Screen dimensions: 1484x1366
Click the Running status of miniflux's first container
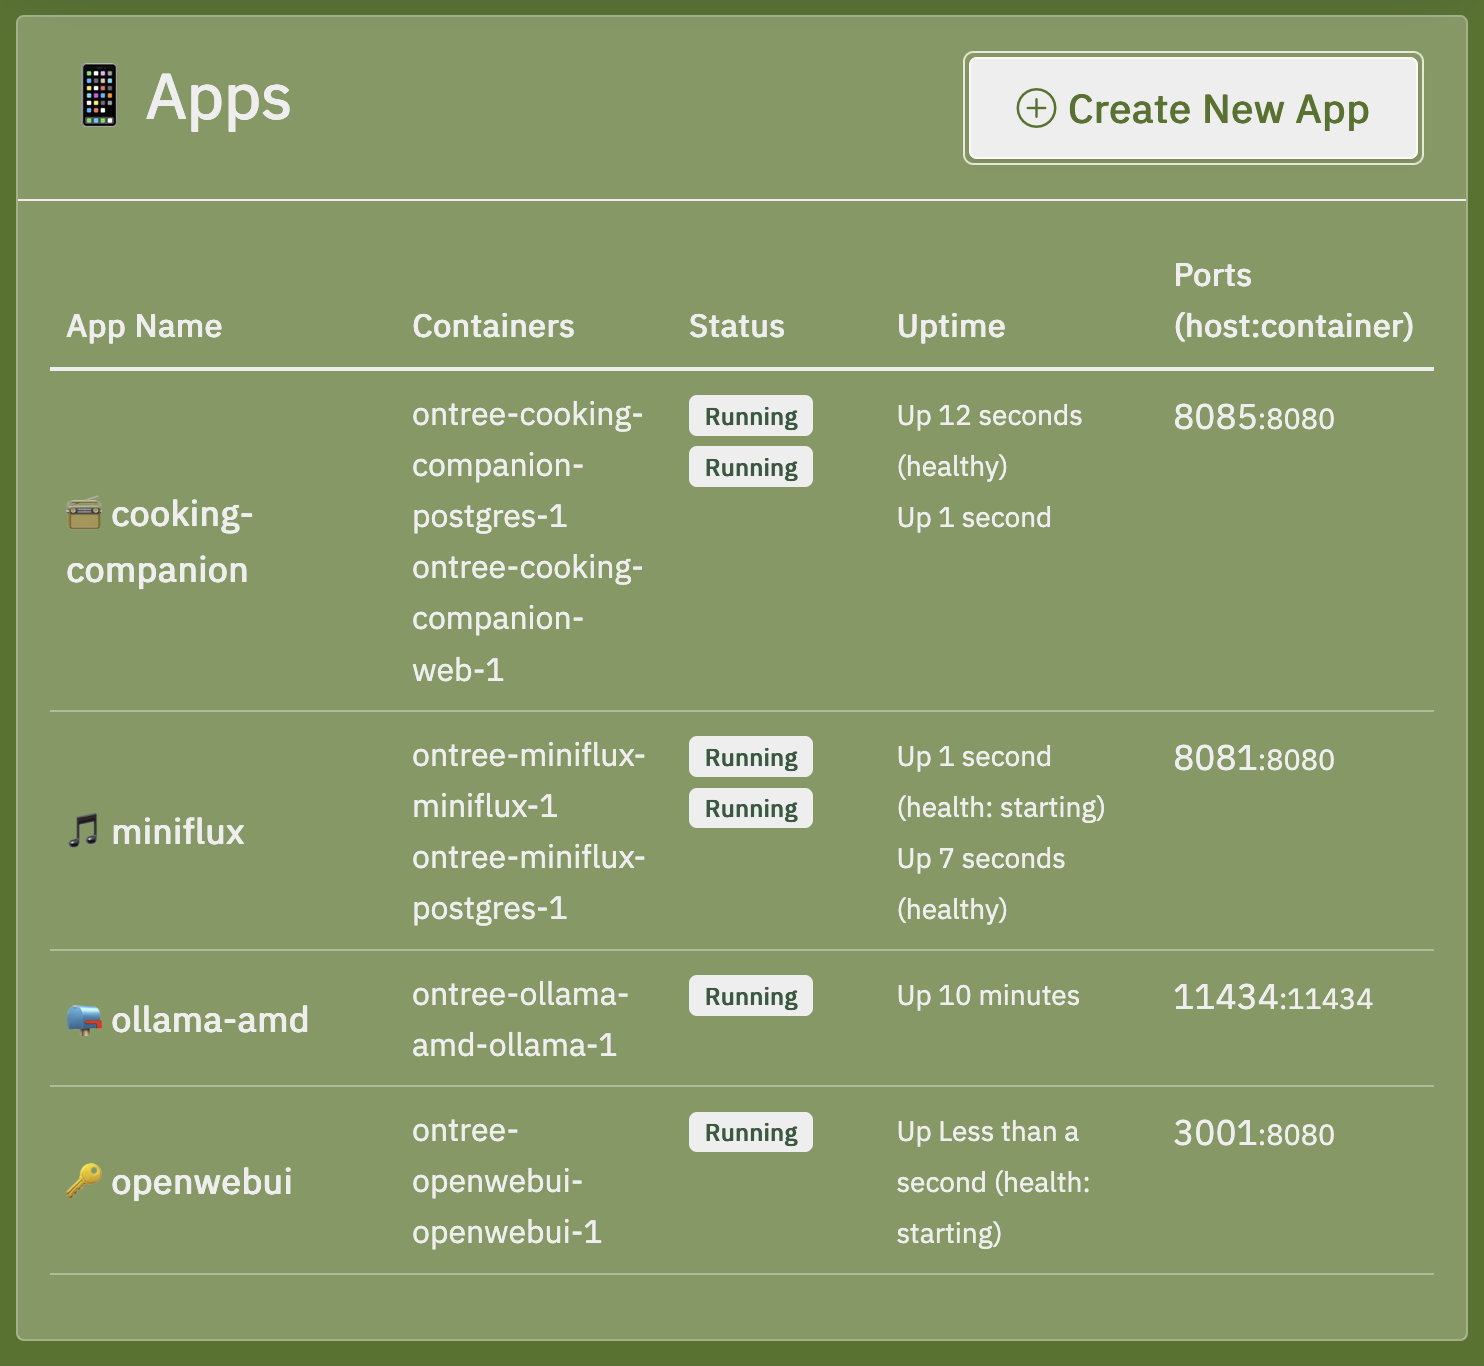[x=750, y=756]
